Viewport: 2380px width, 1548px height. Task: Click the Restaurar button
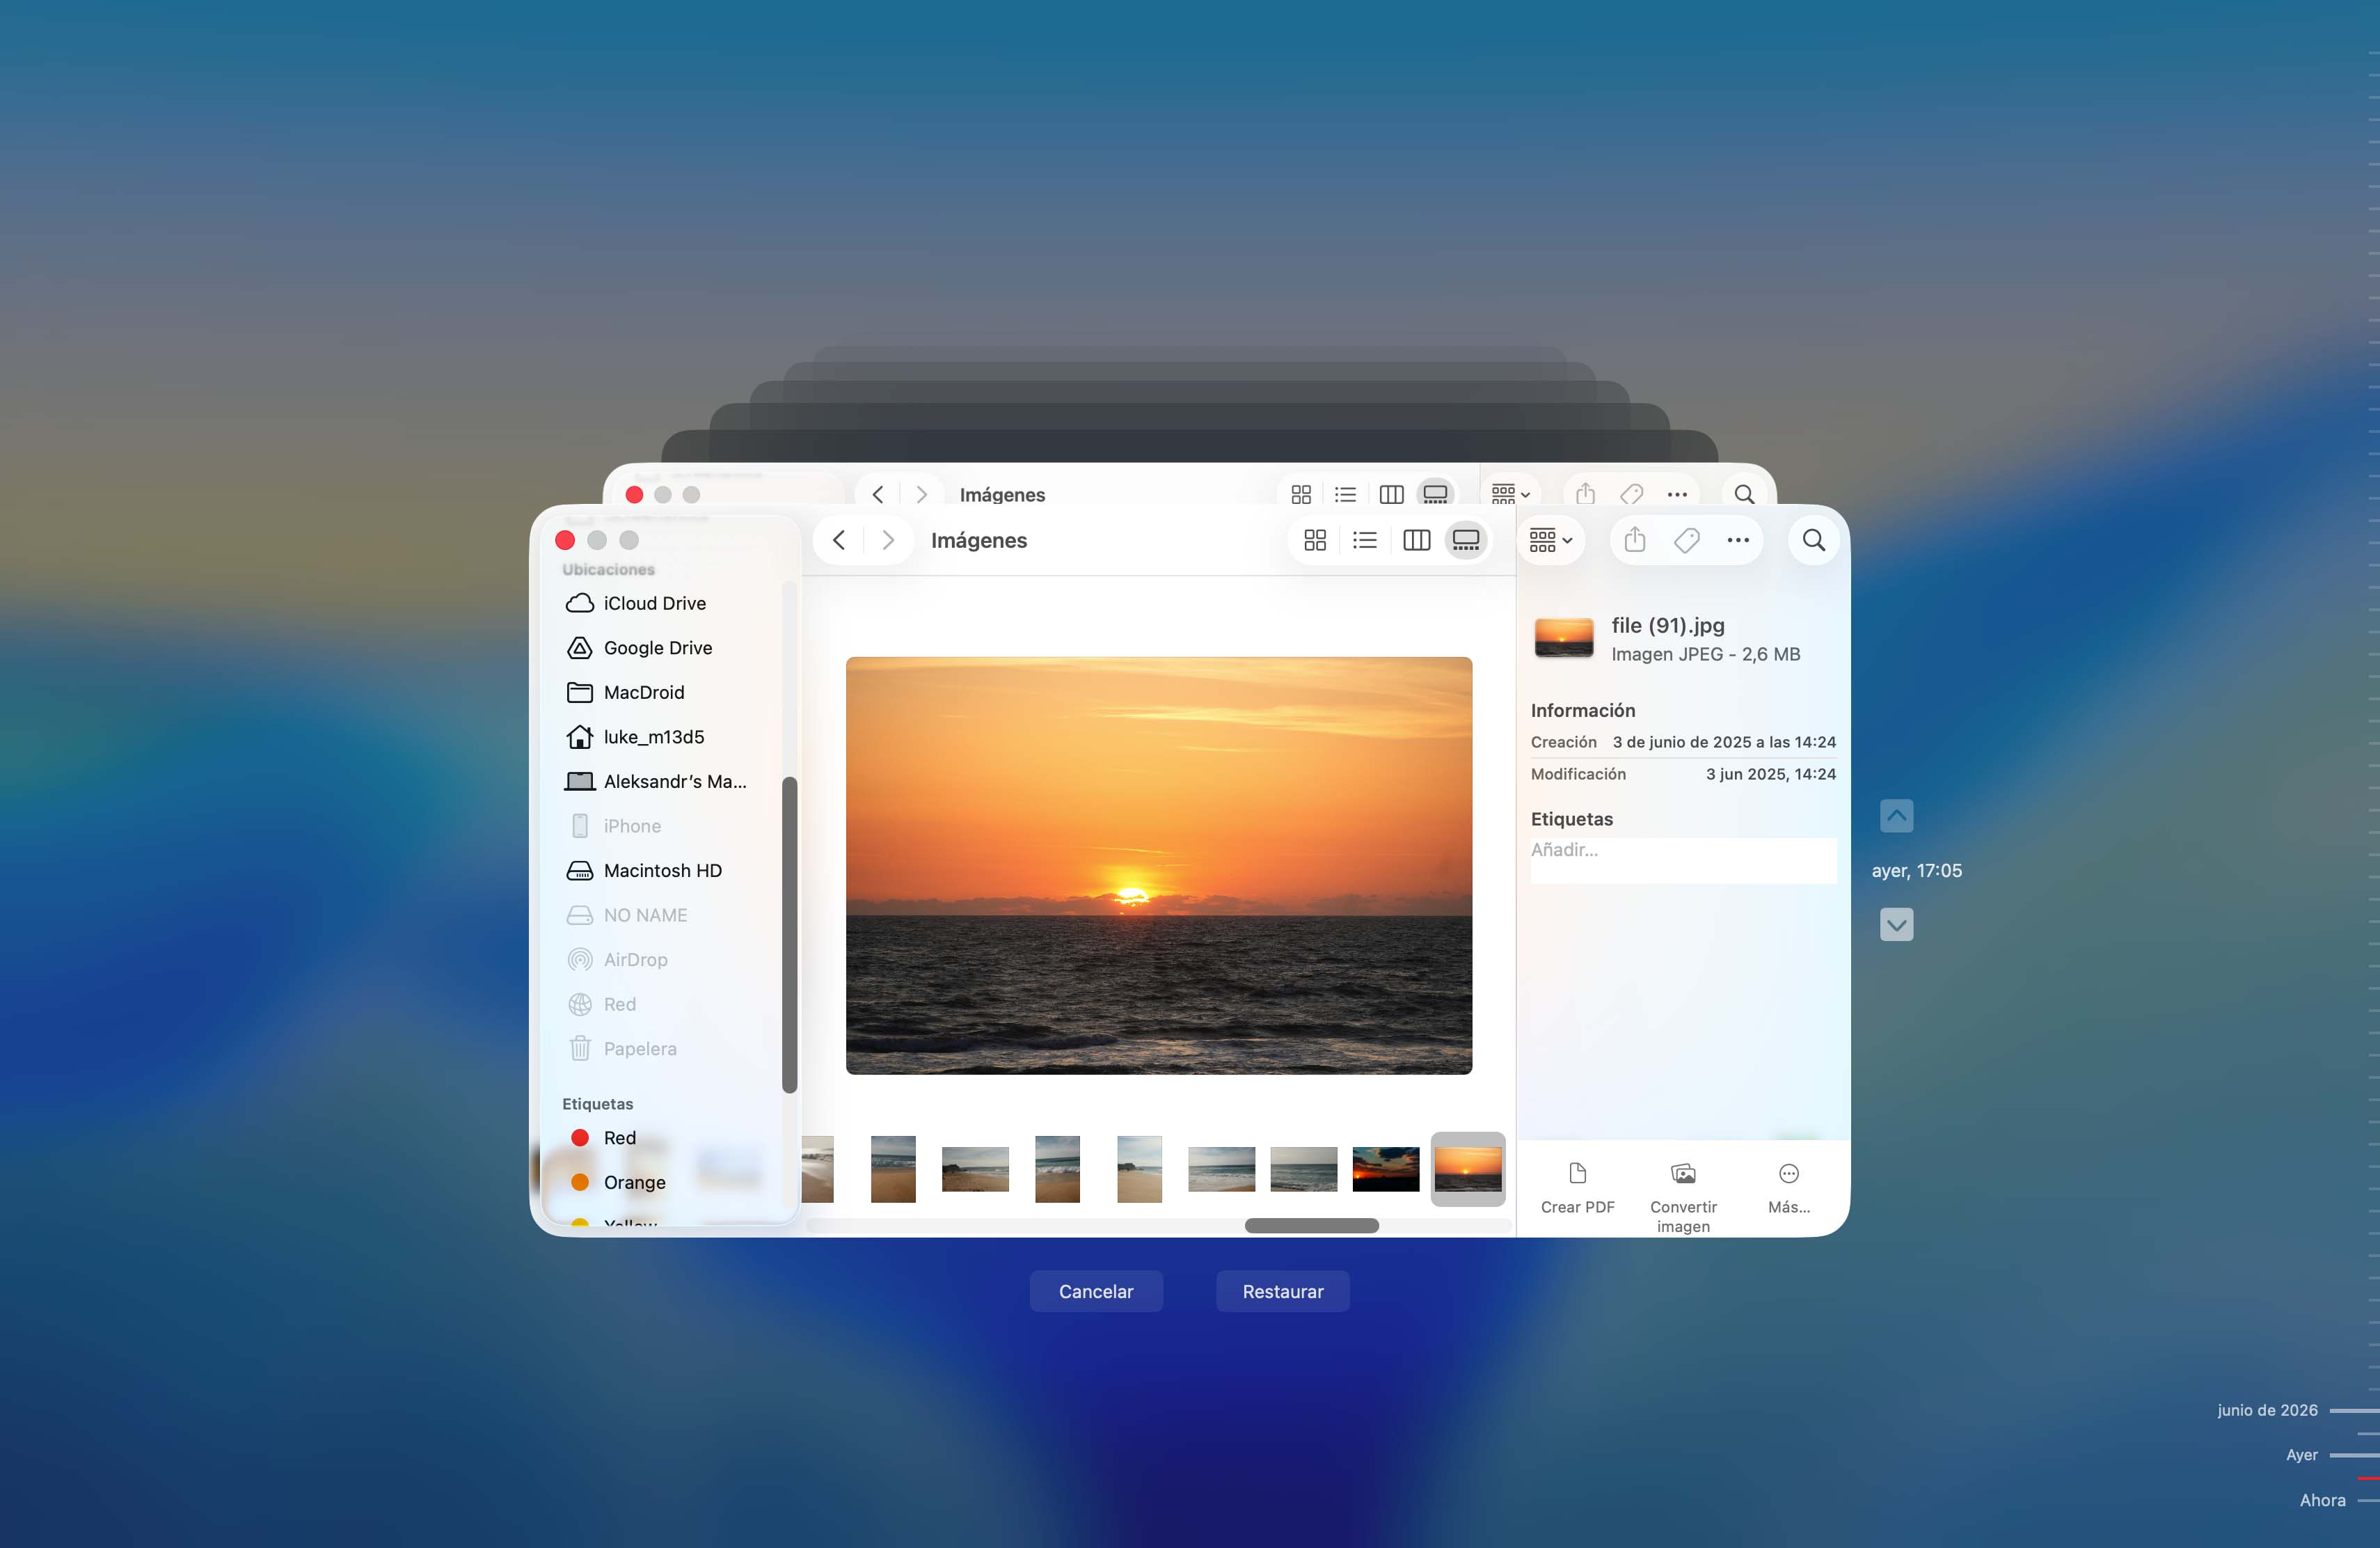pyautogui.click(x=1282, y=1291)
